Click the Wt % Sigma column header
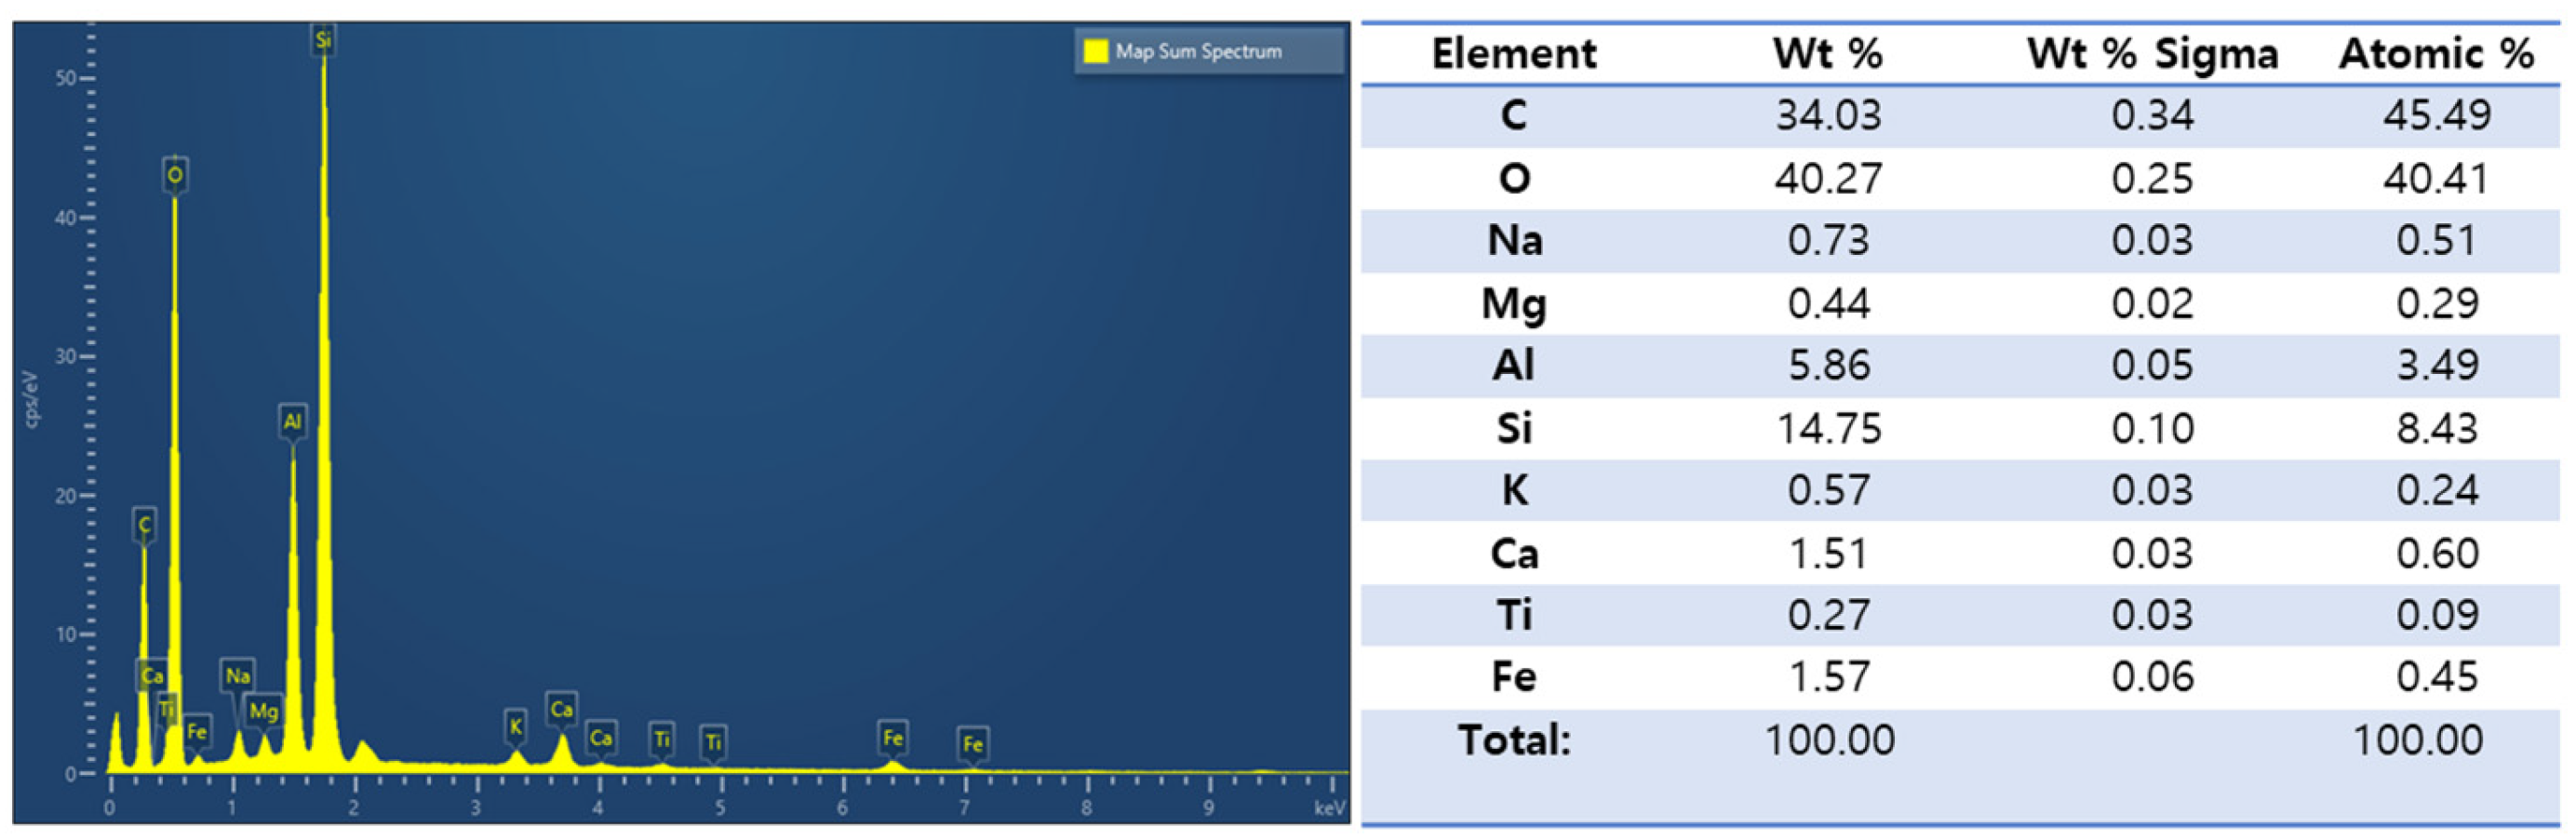The width and height of the screenshot is (2576, 840). click(2153, 53)
